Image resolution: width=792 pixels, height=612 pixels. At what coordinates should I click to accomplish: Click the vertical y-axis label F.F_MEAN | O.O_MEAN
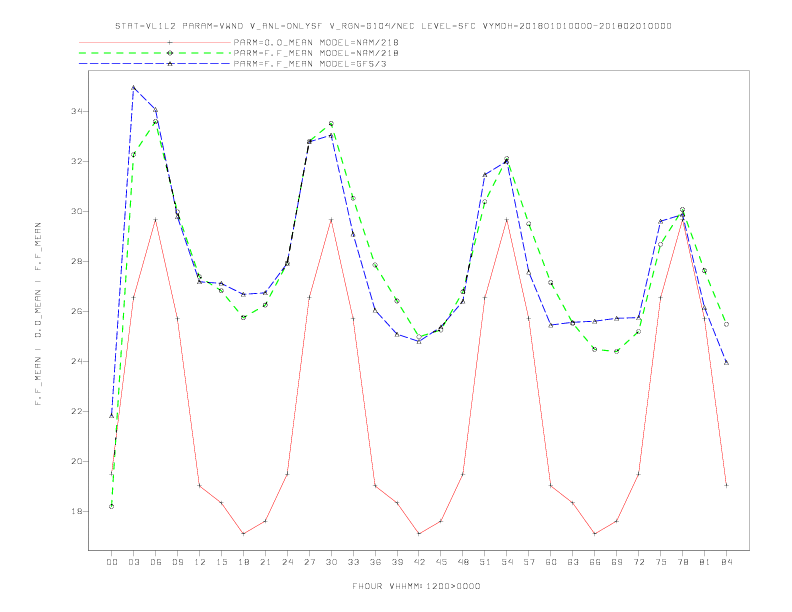[38, 314]
